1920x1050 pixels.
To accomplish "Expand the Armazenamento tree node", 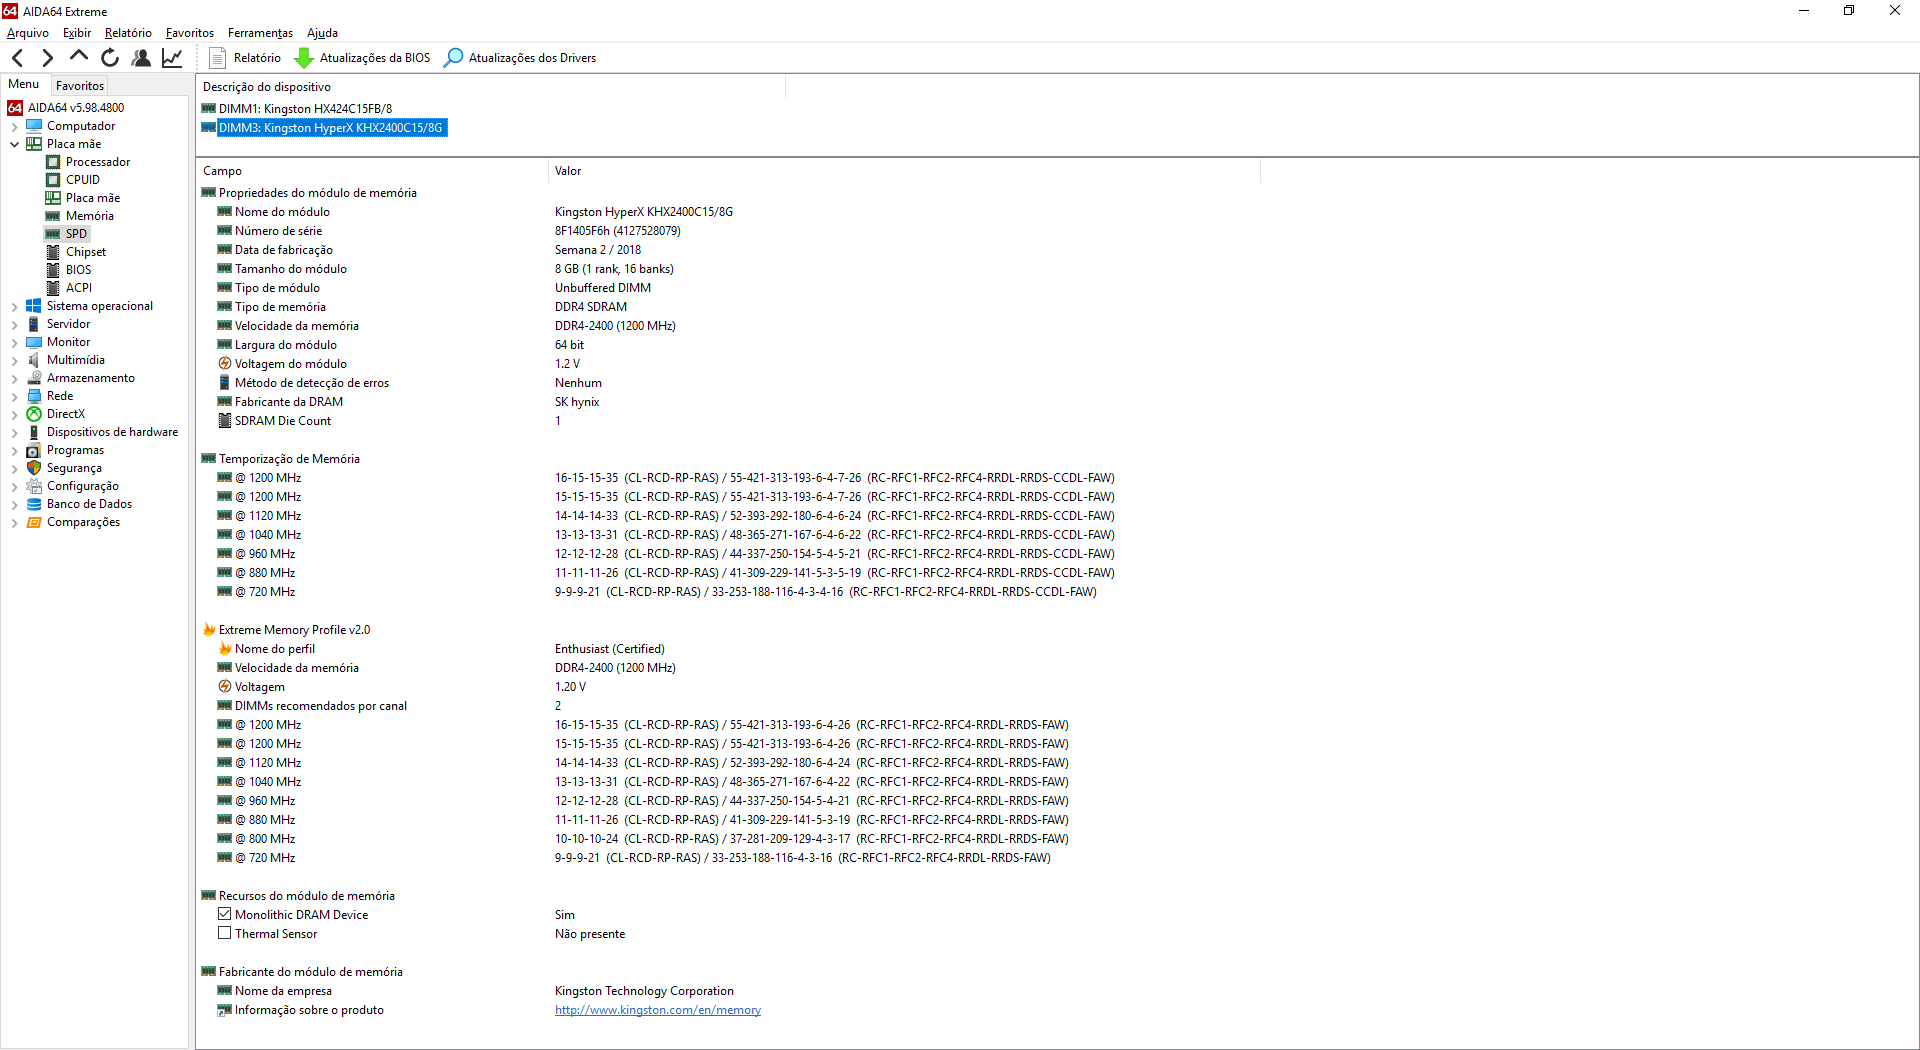I will [x=14, y=378].
